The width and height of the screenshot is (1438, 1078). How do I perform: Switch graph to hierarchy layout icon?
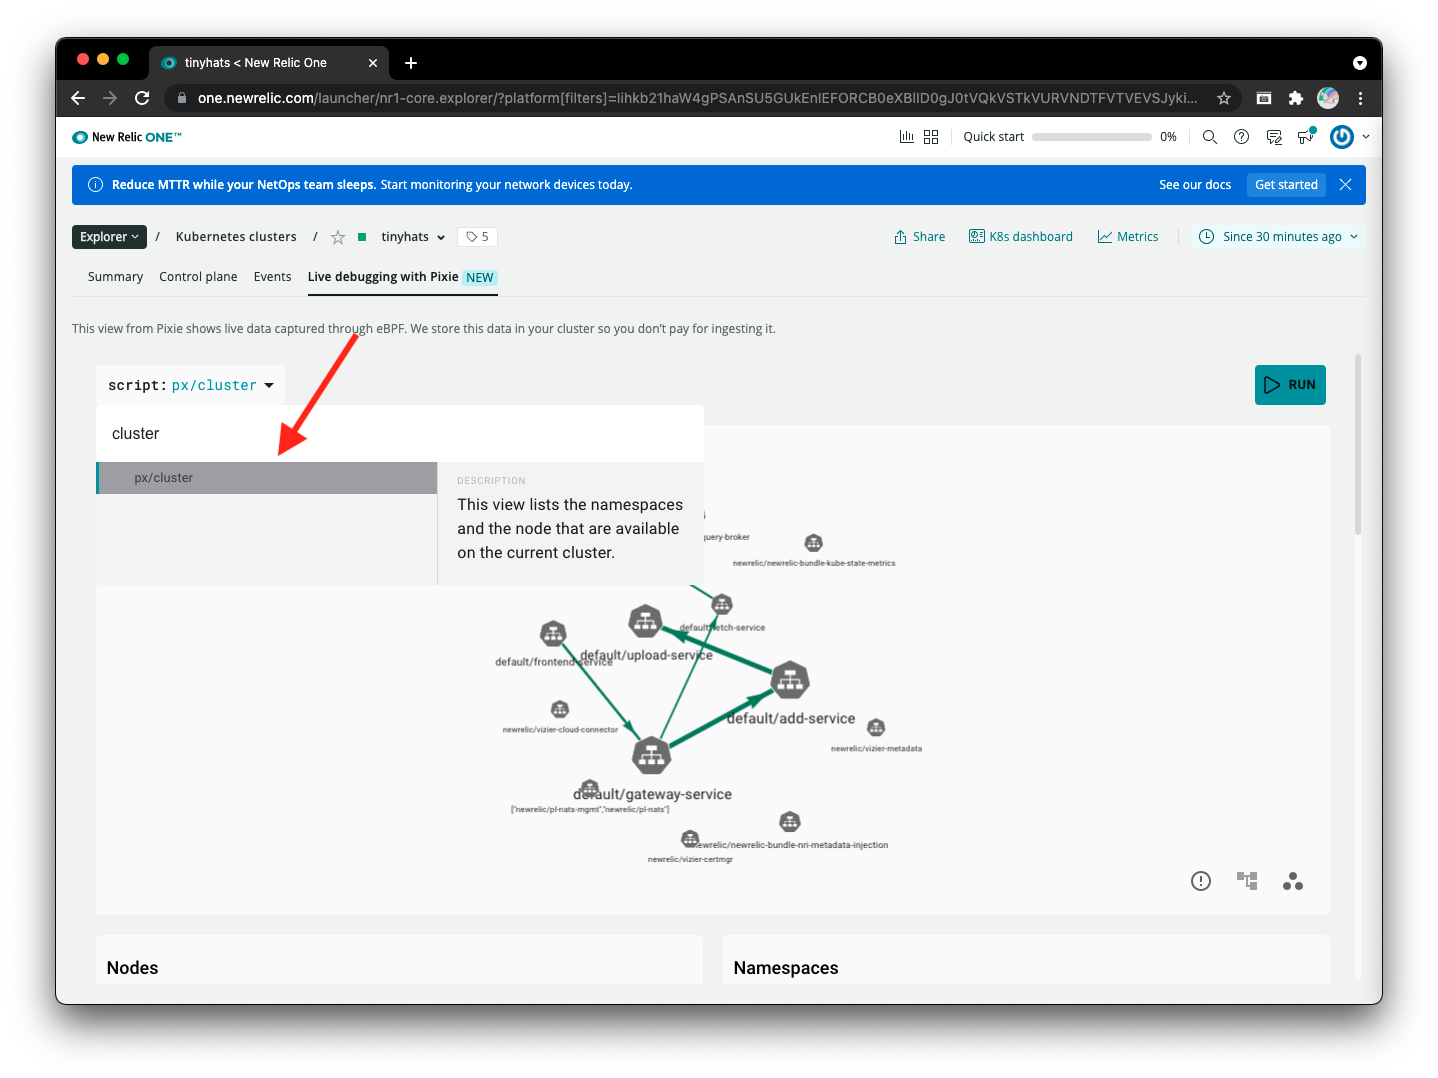tap(1246, 881)
